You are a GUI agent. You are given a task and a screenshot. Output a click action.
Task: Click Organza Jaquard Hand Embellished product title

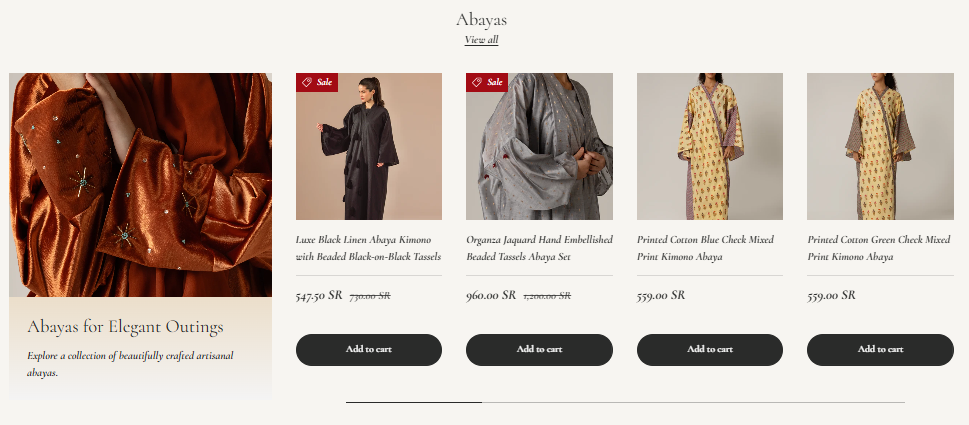click(x=539, y=248)
